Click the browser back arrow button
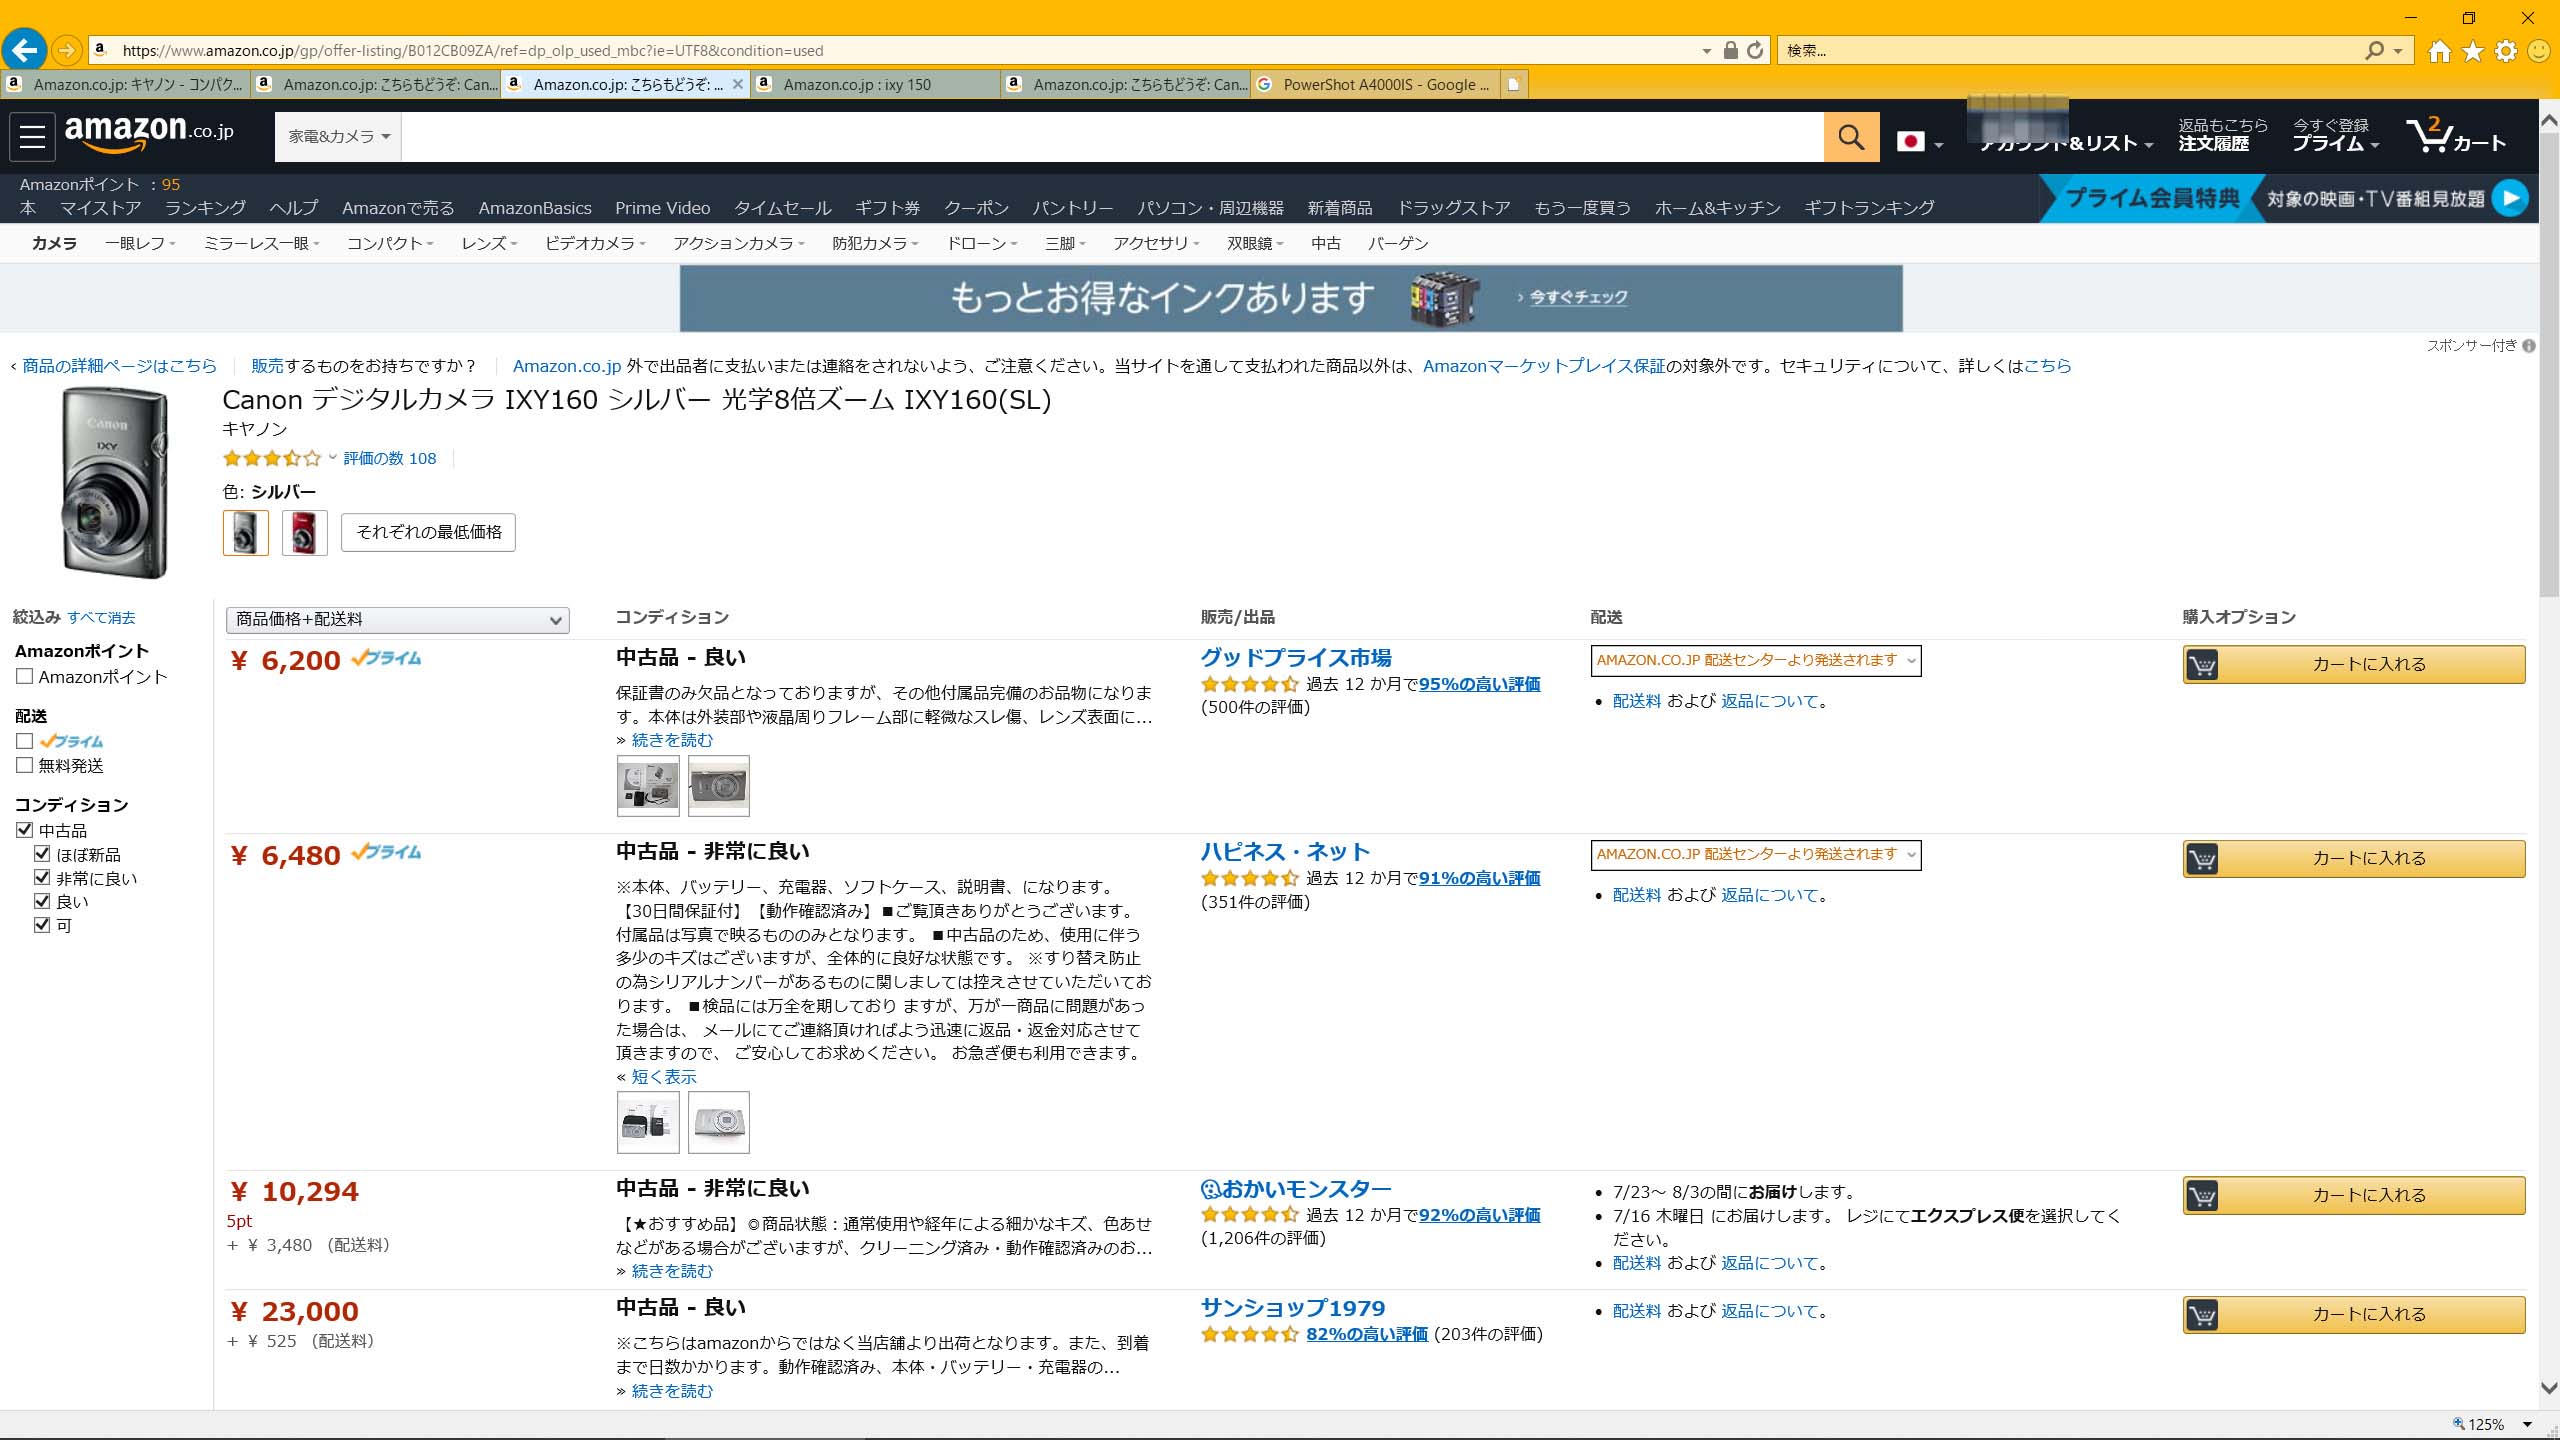Screen dimensions: 2560x1440 (x=24, y=49)
